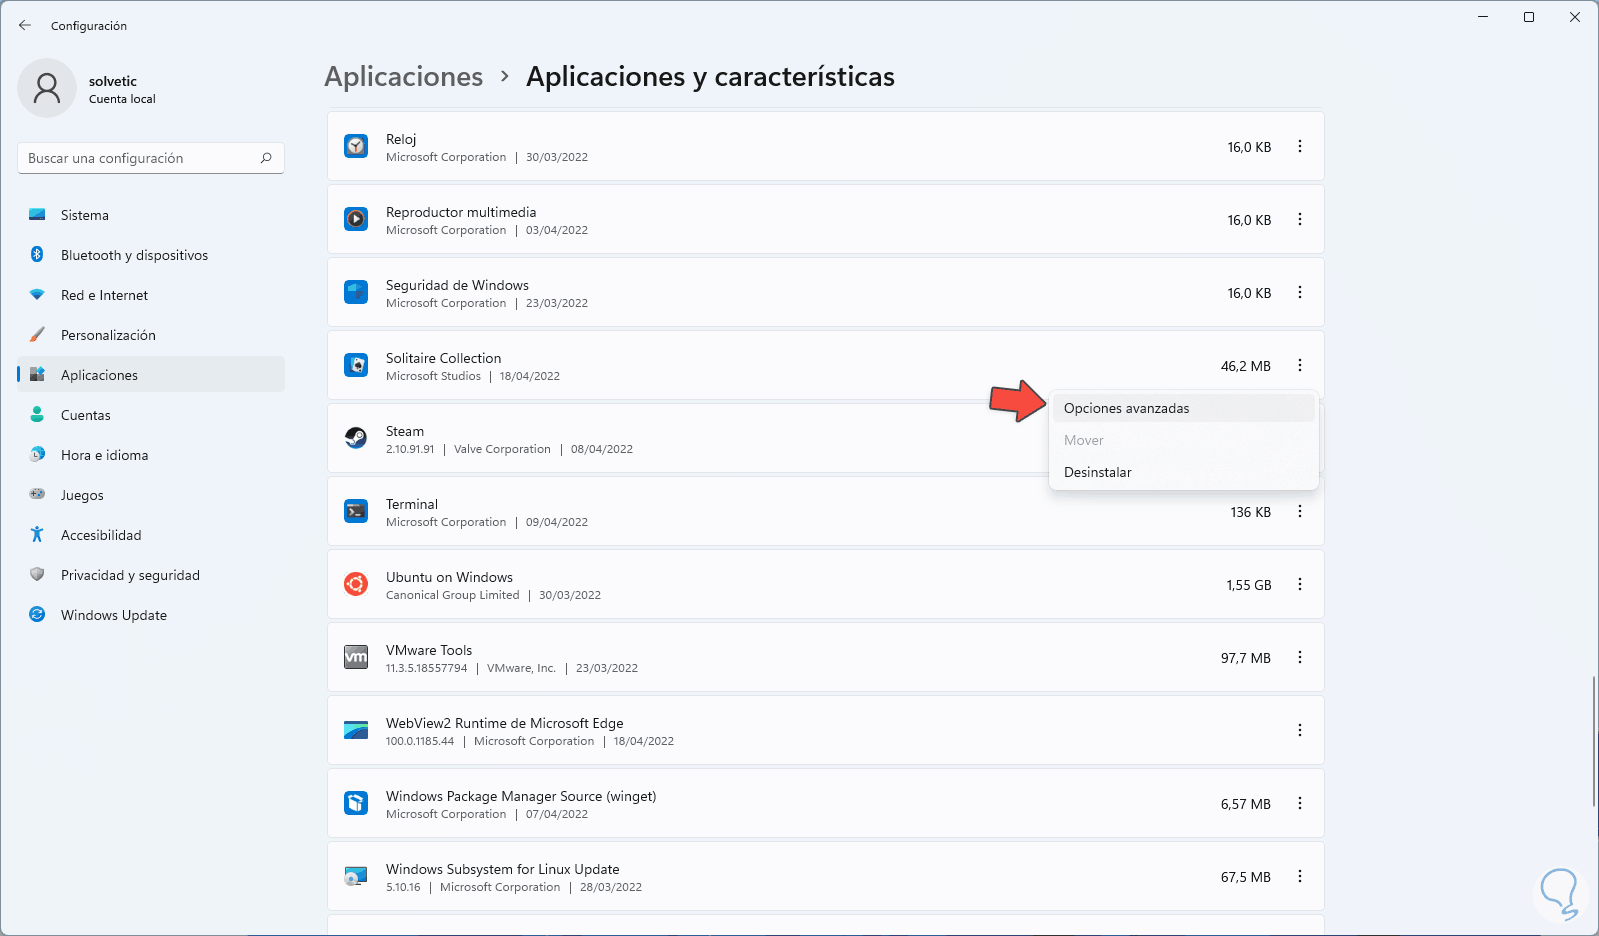
Task: Click the Ubuntu on Windows icon
Action: [356, 584]
